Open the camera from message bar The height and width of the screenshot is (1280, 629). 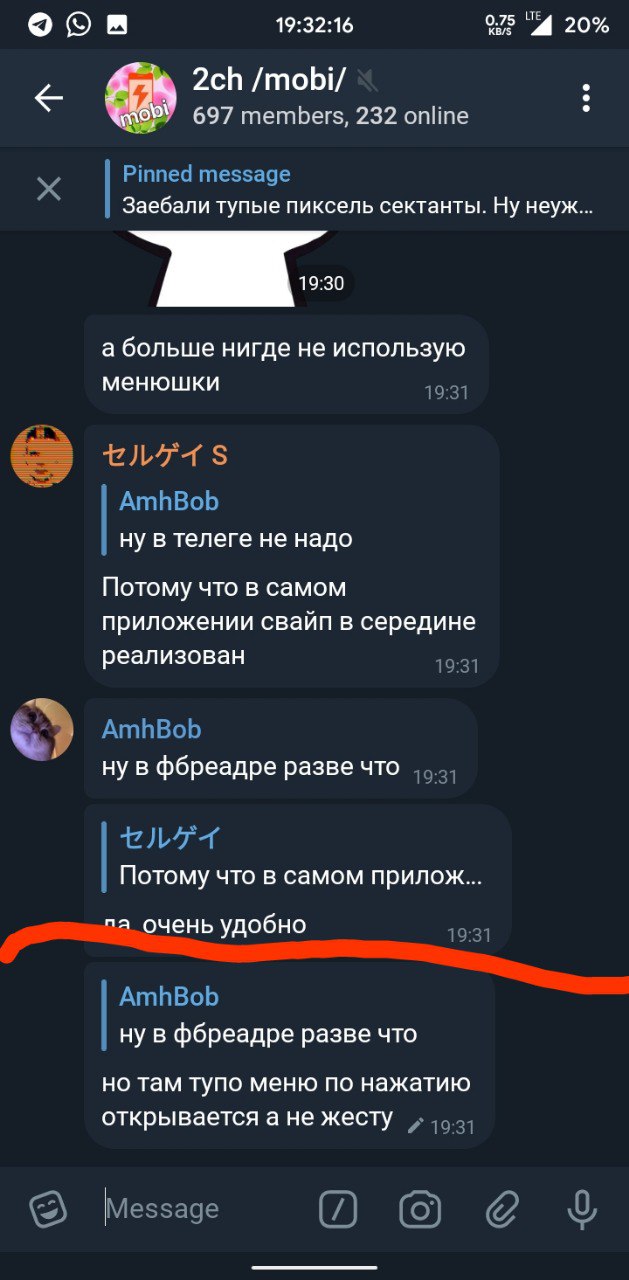click(420, 1210)
